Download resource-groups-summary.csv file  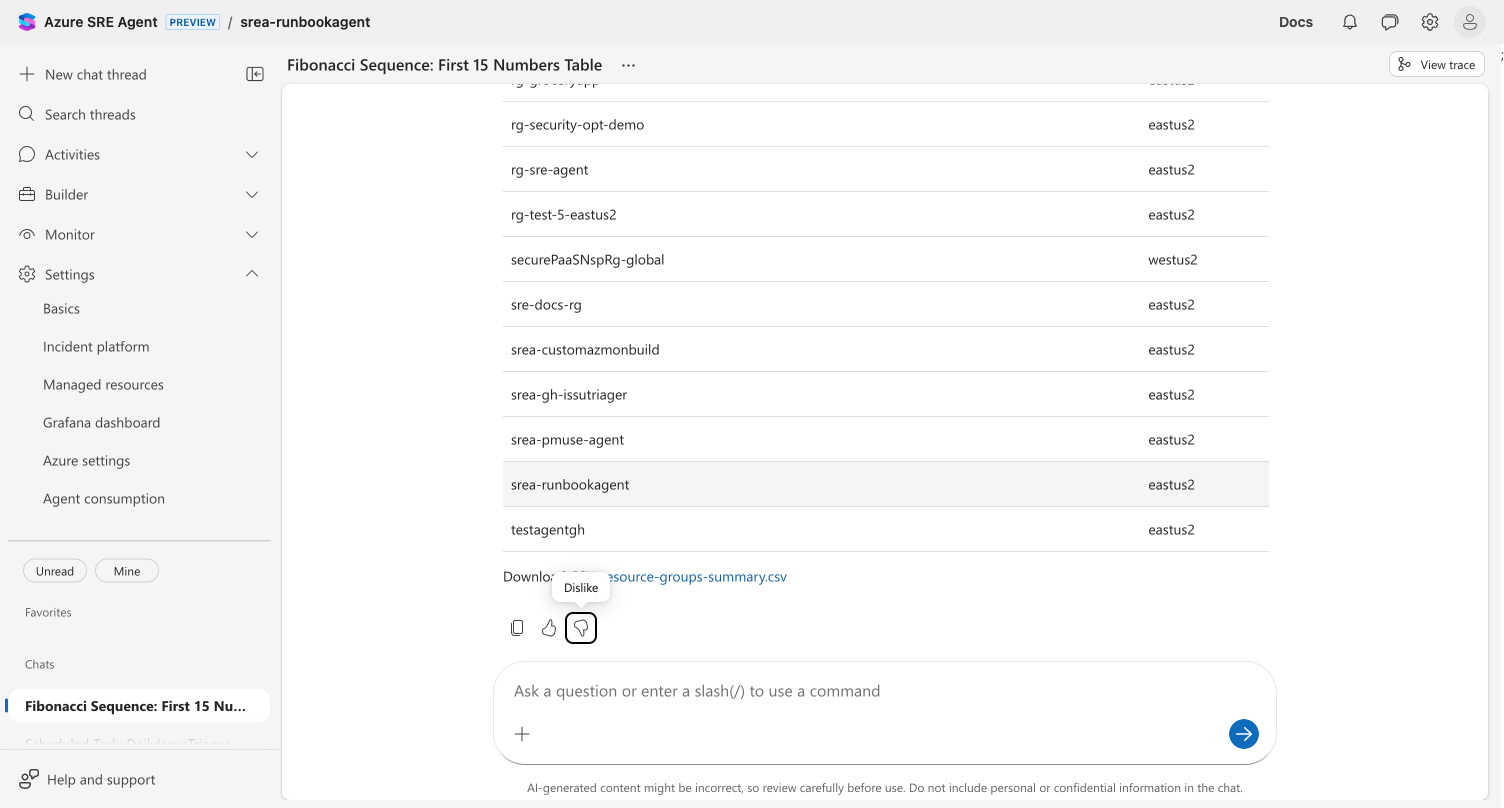pyautogui.click(x=697, y=577)
